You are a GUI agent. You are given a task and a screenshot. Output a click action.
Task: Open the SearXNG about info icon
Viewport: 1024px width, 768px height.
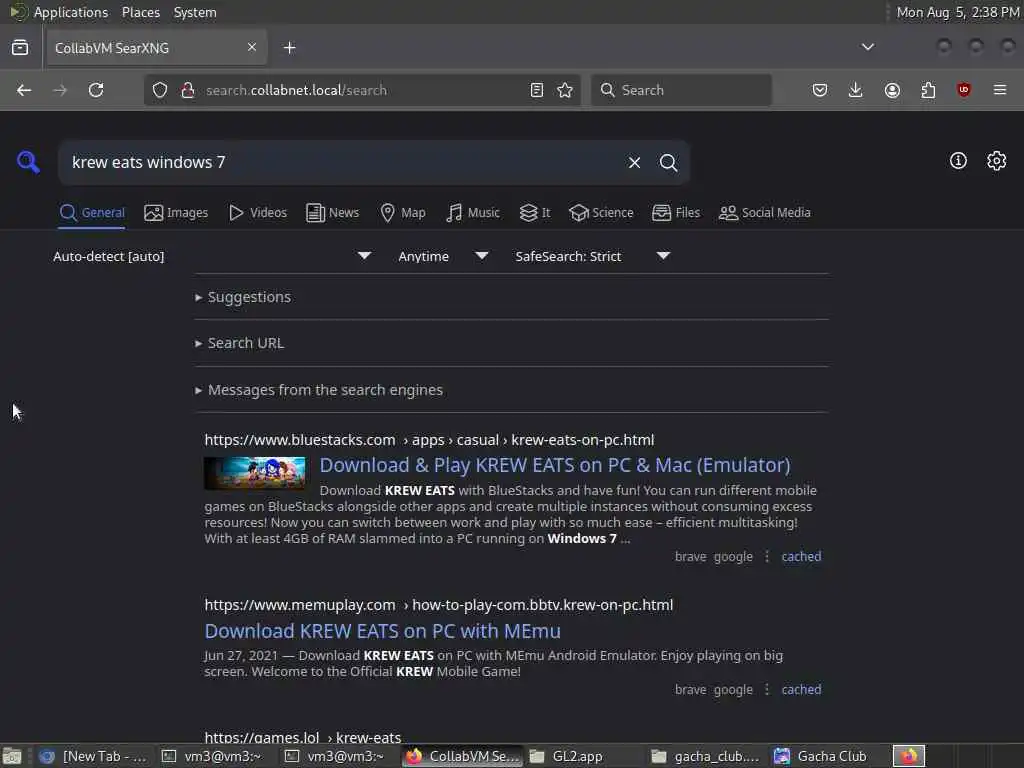pyautogui.click(x=958, y=161)
